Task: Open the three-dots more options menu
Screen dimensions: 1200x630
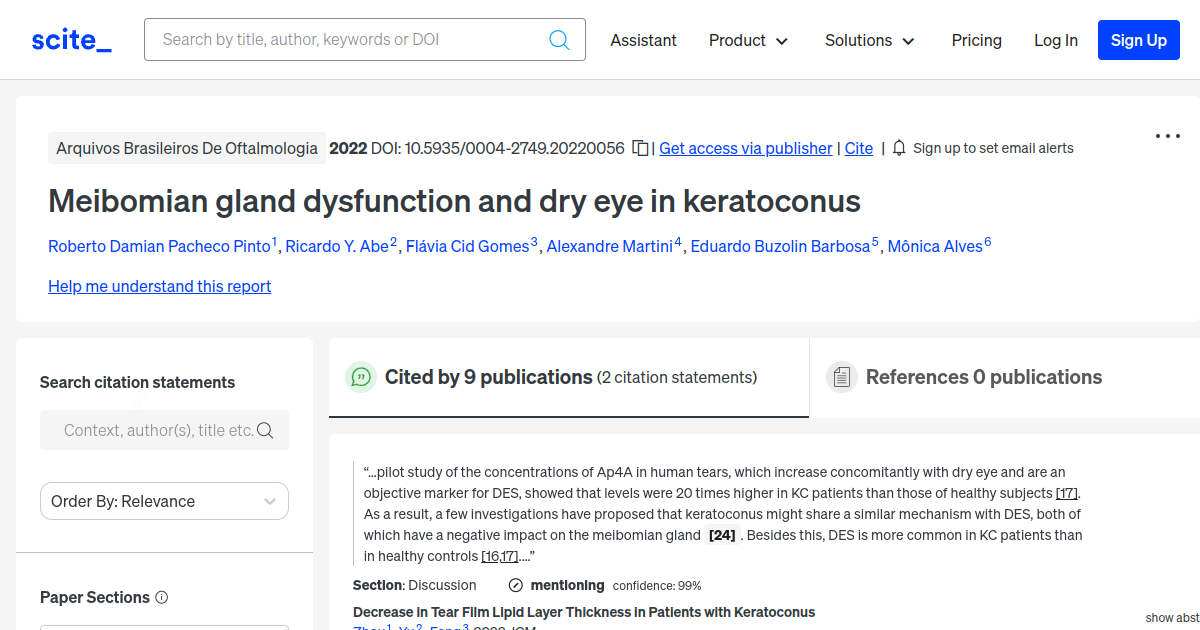Action: click(1167, 136)
